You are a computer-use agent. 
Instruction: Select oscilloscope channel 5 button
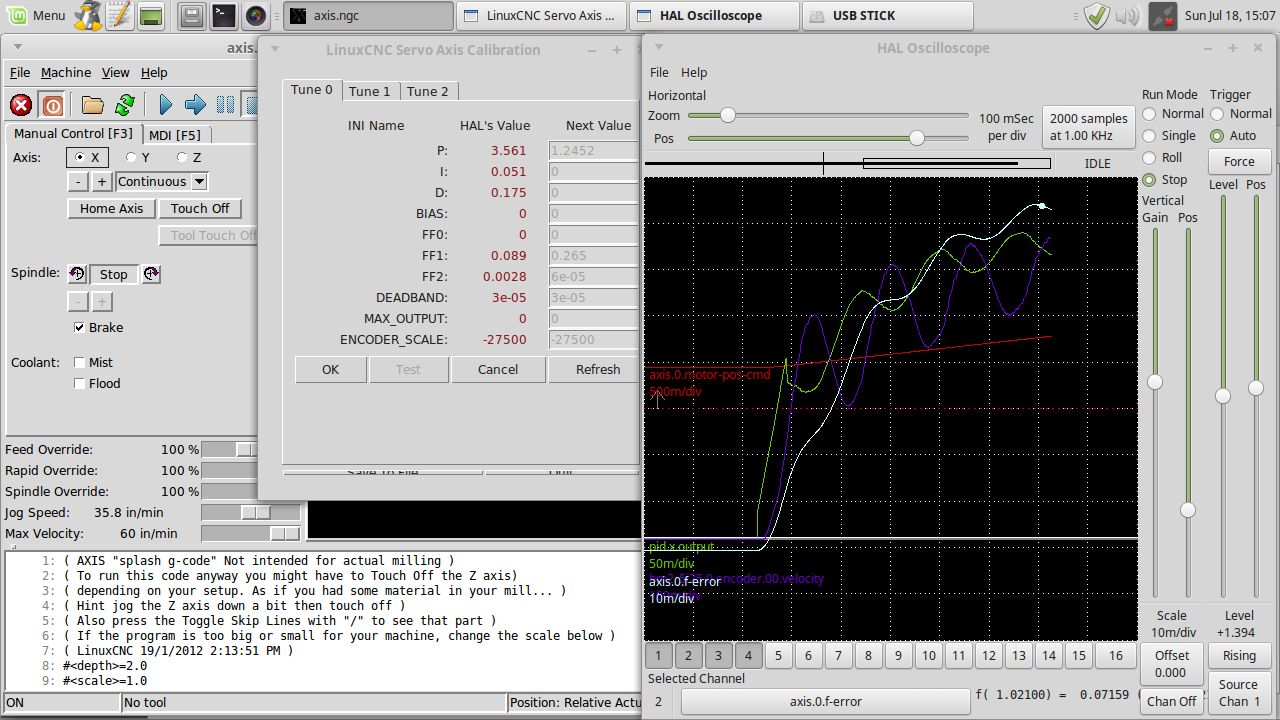point(778,656)
